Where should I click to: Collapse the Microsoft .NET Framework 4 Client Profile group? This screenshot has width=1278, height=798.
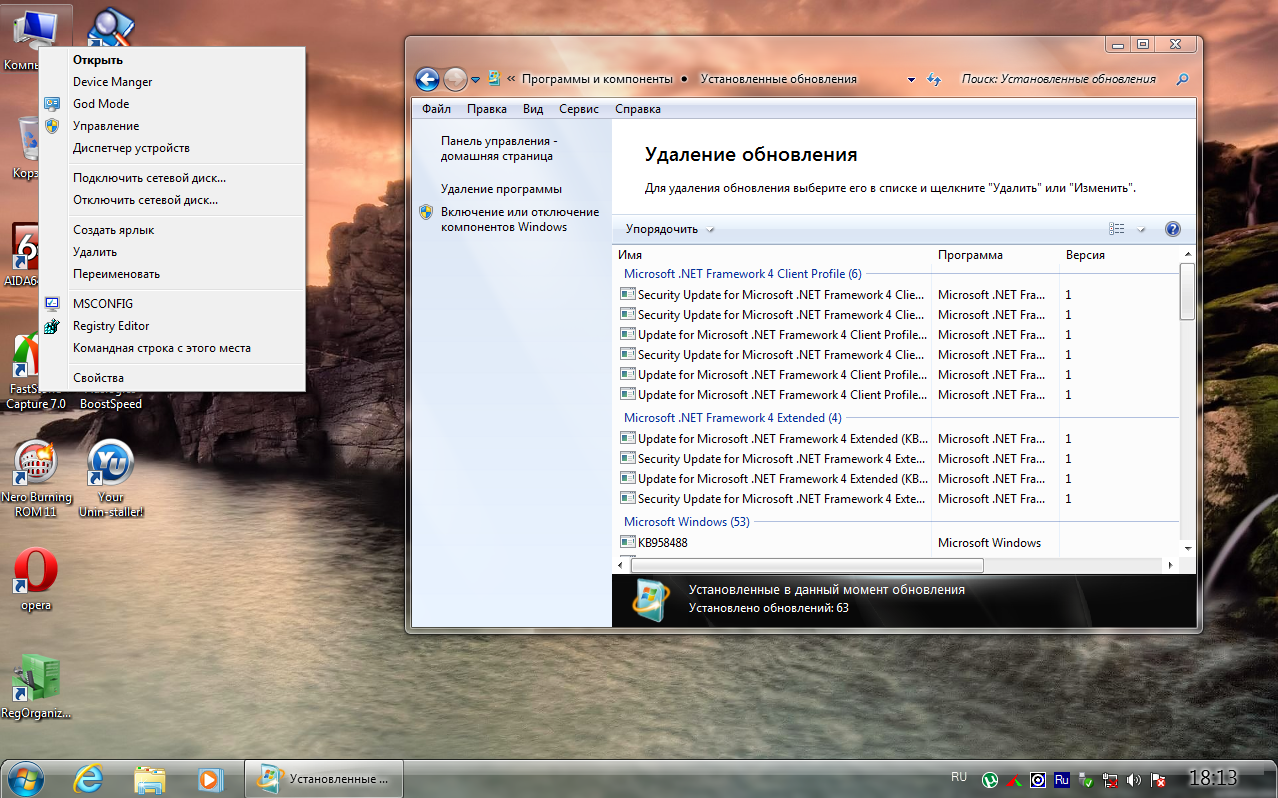742,274
